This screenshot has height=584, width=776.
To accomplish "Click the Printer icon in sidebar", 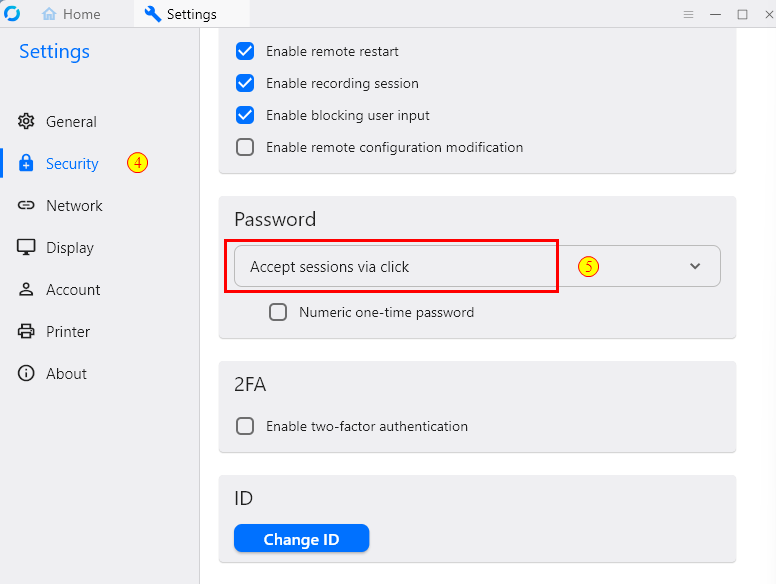I will 26,331.
